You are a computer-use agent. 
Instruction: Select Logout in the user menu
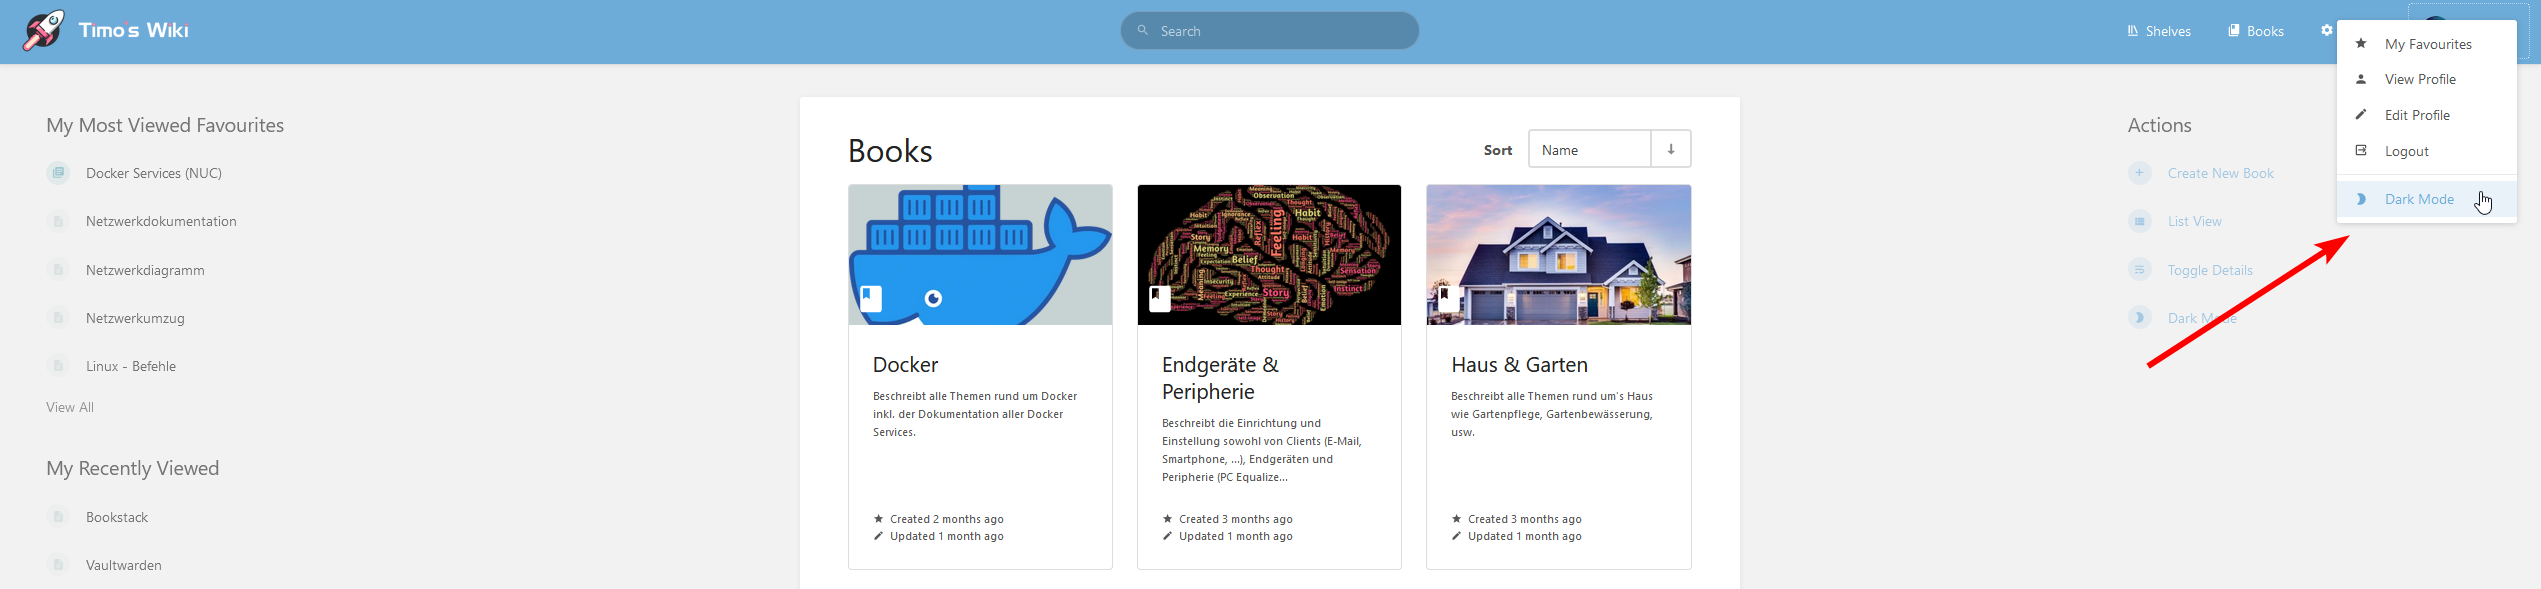[x=2406, y=151]
